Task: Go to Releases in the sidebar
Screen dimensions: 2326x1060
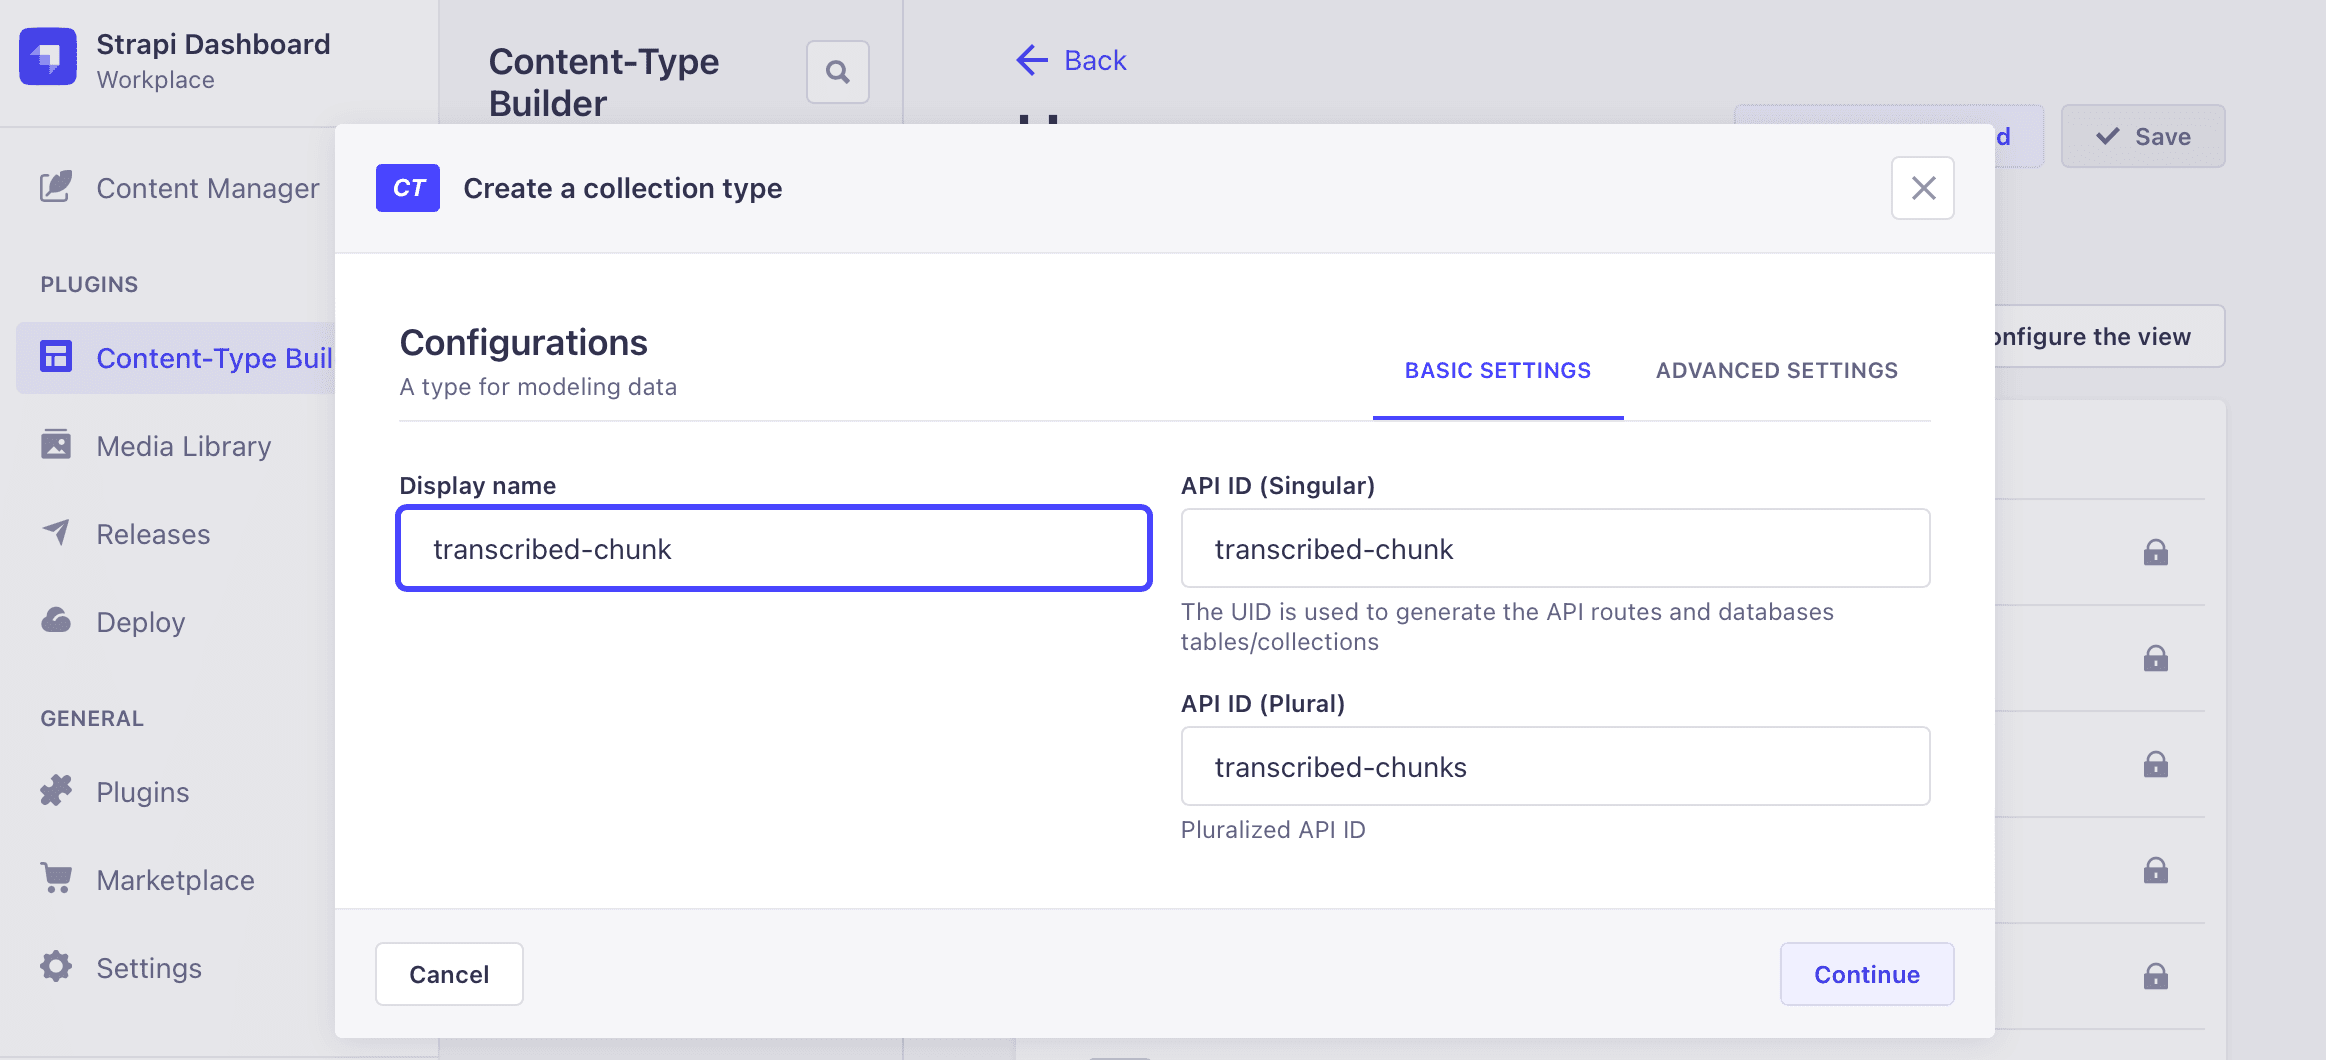Action: coord(125,534)
